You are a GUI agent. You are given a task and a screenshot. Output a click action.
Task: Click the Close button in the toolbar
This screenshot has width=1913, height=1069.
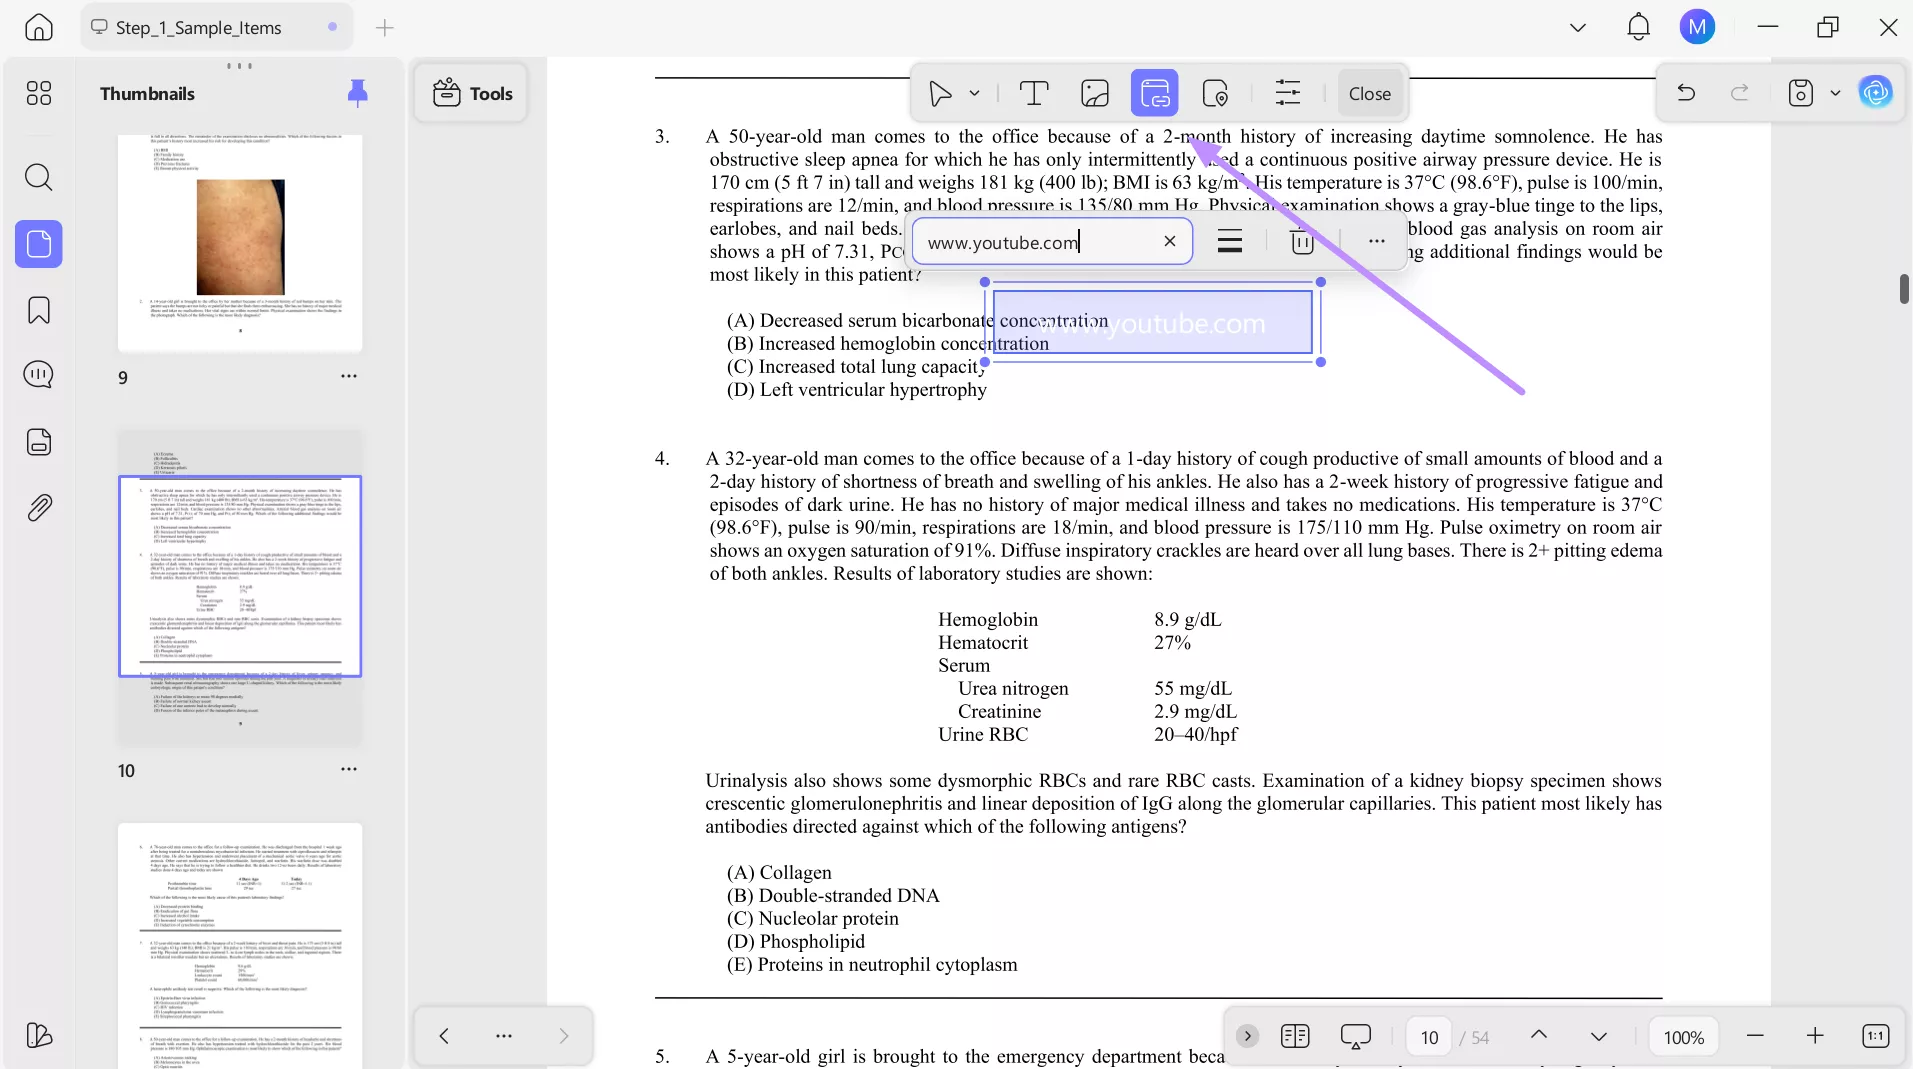point(1369,93)
